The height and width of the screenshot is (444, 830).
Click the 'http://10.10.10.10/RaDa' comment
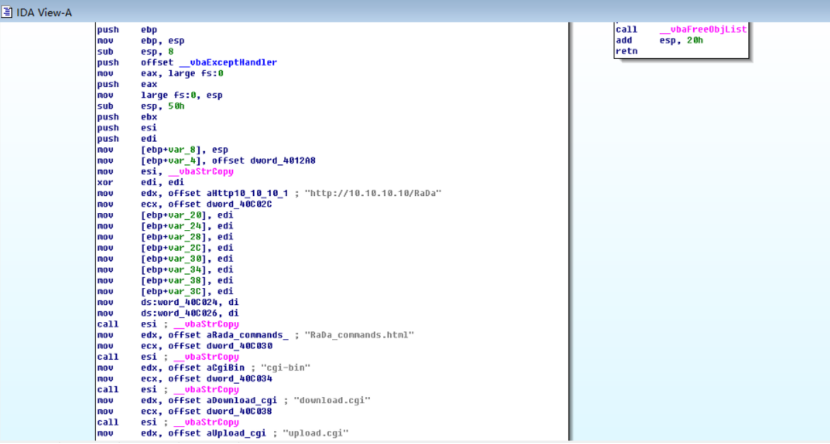373,194
